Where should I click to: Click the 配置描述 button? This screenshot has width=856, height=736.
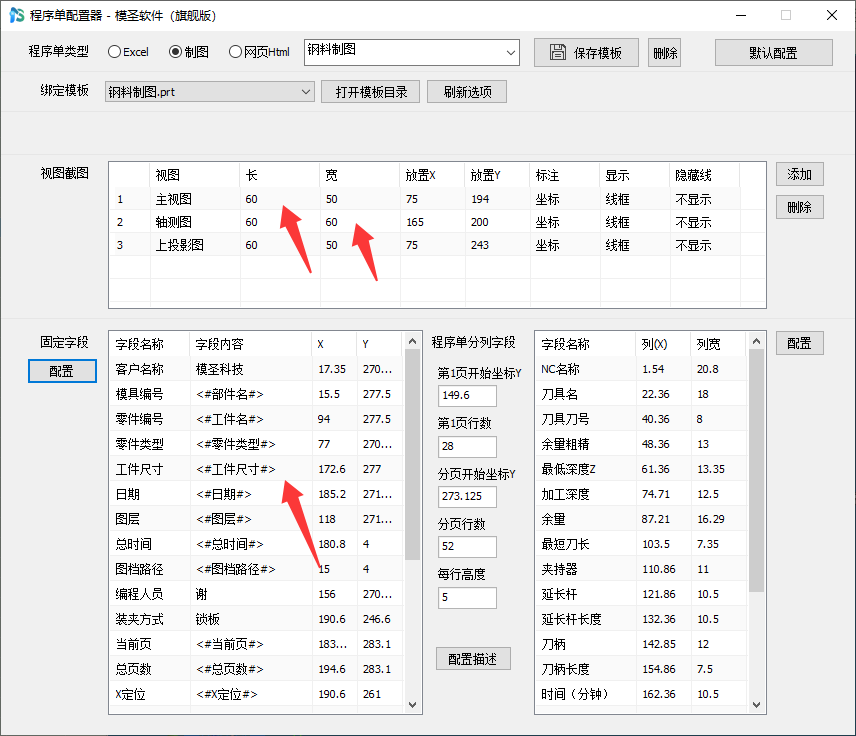click(473, 659)
